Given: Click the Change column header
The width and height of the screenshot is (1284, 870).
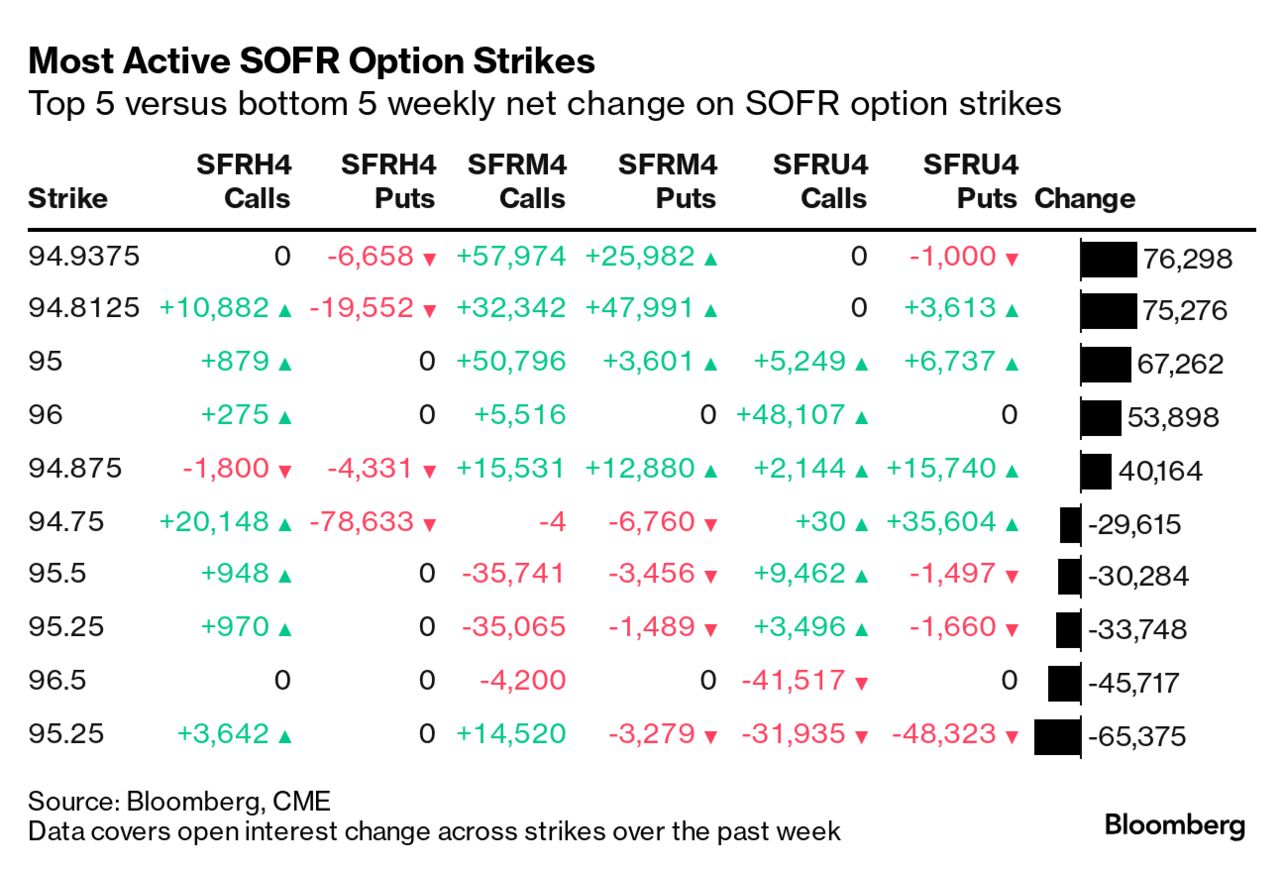Looking at the screenshot, I should point(1085,198).
